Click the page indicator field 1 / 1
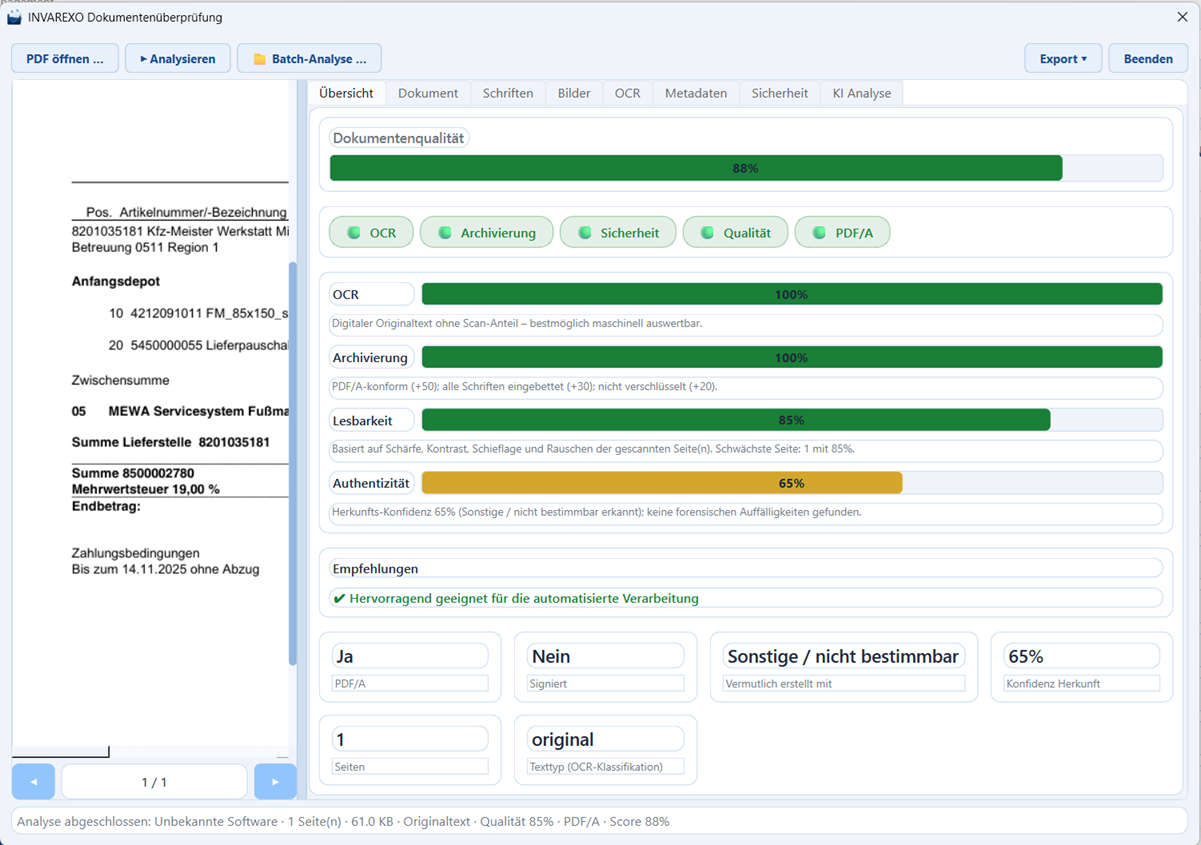This screenshot has height=845, width=1201. [x=154, y=782]
